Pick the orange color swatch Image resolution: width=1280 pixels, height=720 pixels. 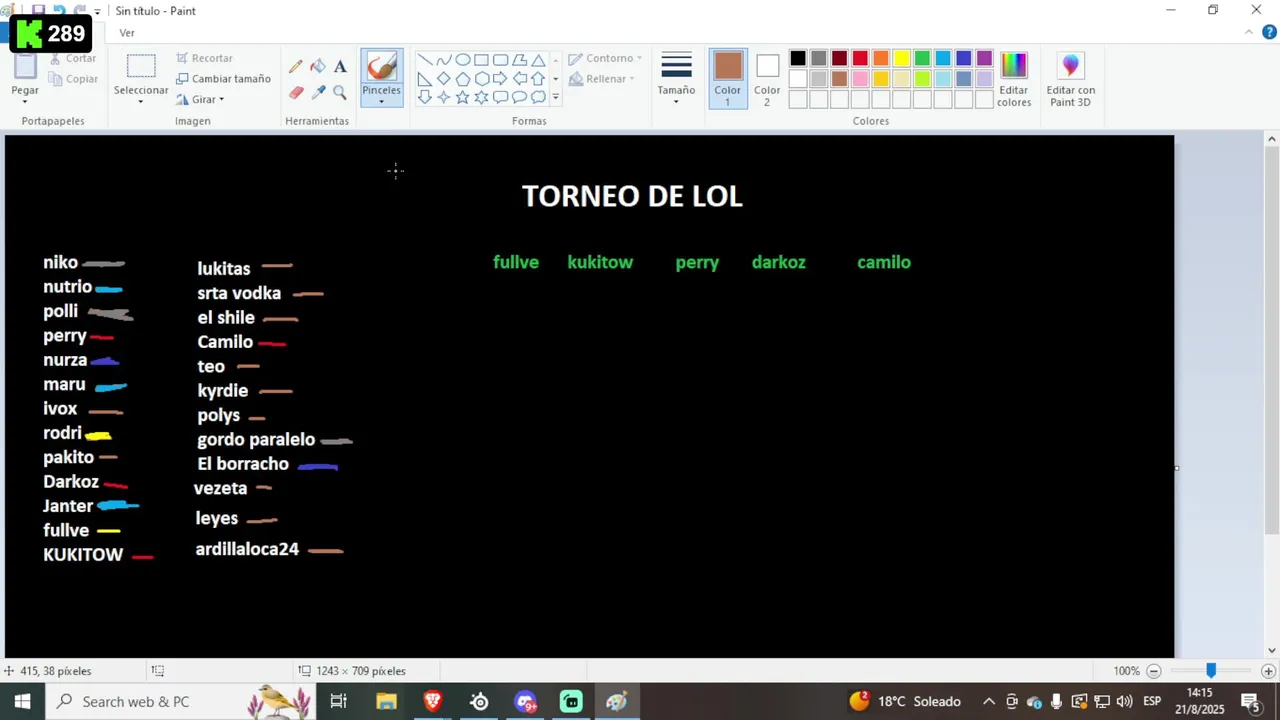881,58
